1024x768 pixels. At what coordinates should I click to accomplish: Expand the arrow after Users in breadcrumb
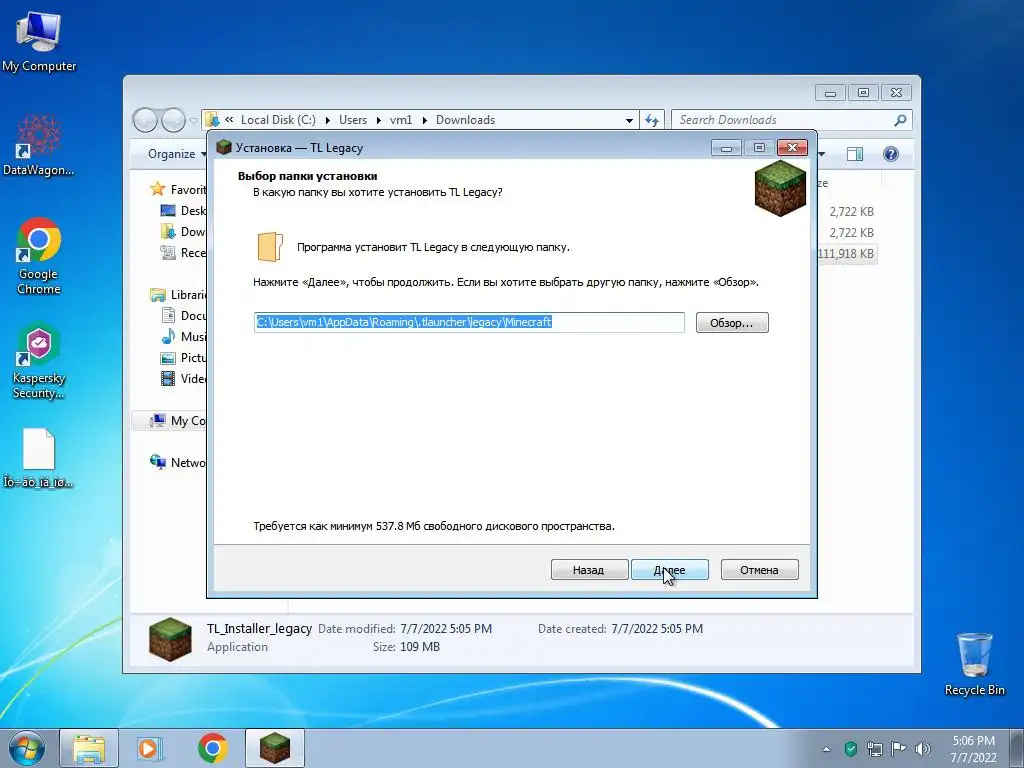(x=379, y=120)
